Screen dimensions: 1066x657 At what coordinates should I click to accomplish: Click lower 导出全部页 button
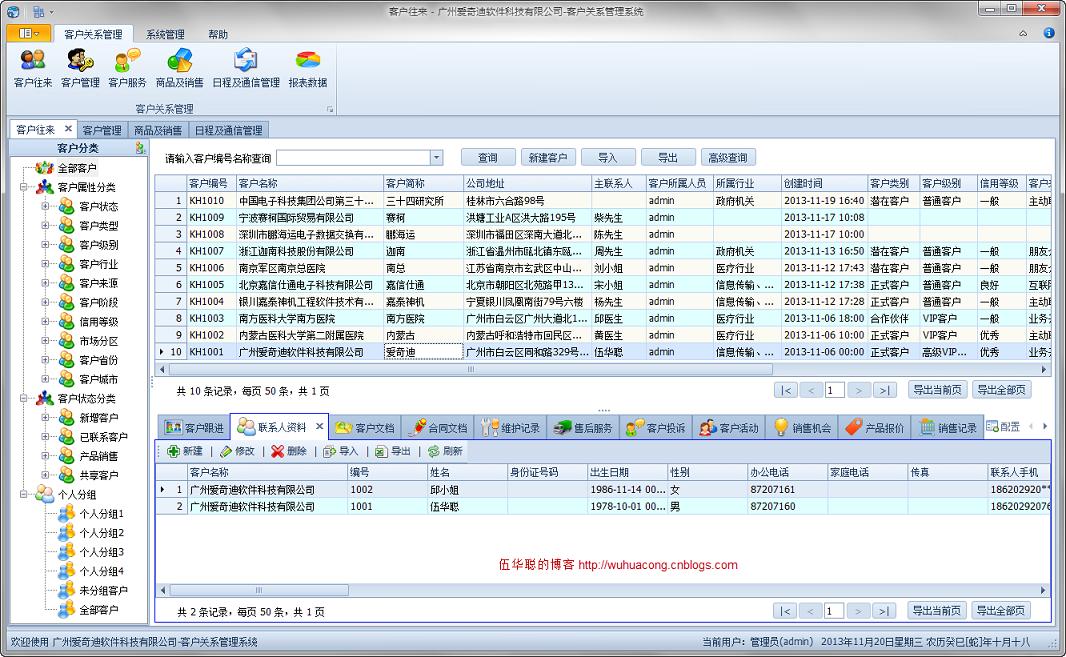1001,611
